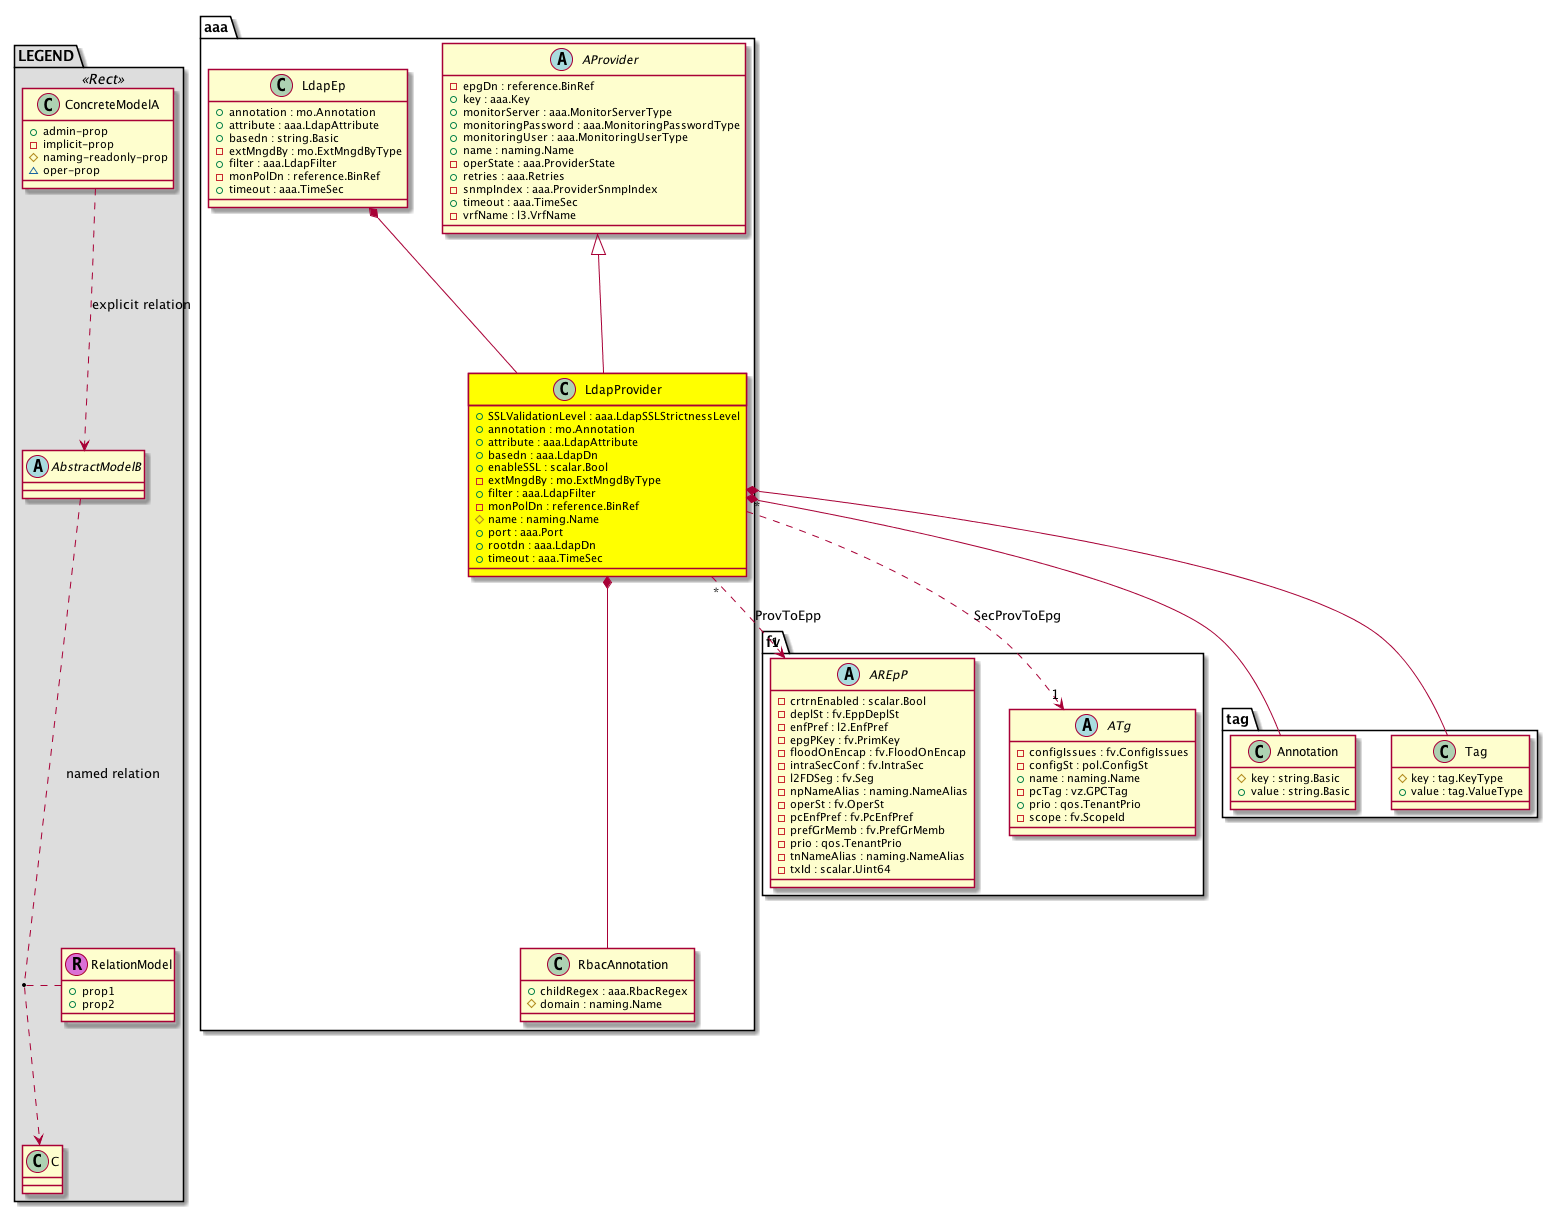Click the pink R icon of RelationModel

pyautogui.click(x=76, y=965)
